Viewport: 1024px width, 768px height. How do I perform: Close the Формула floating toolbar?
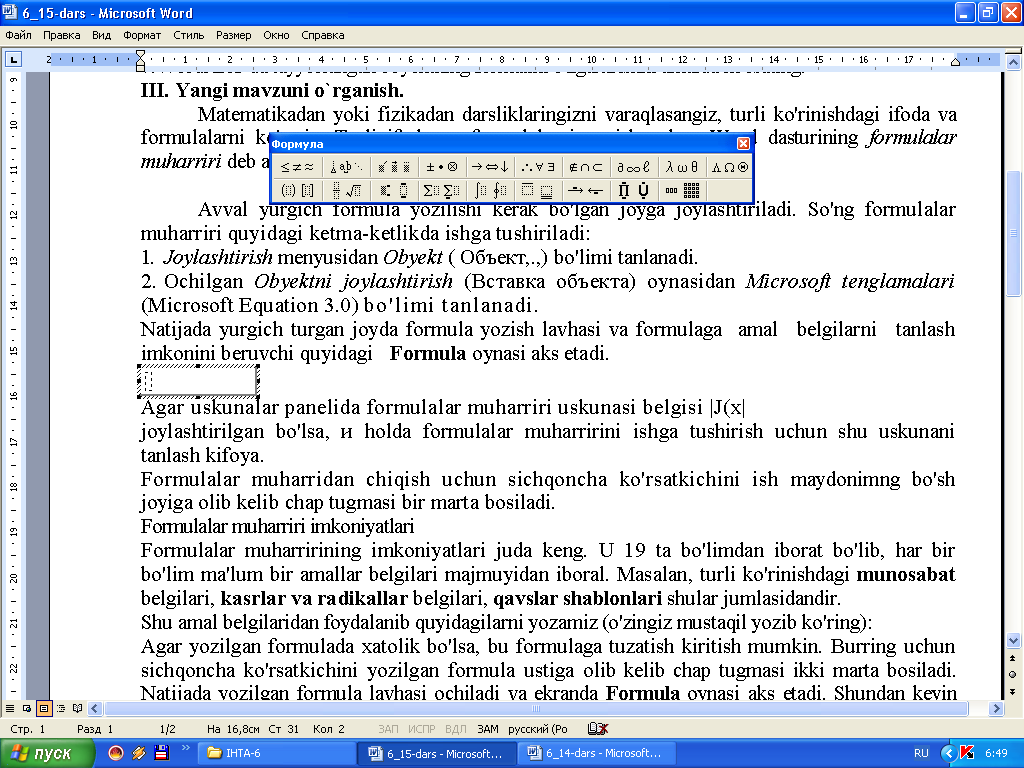(743, 144)
